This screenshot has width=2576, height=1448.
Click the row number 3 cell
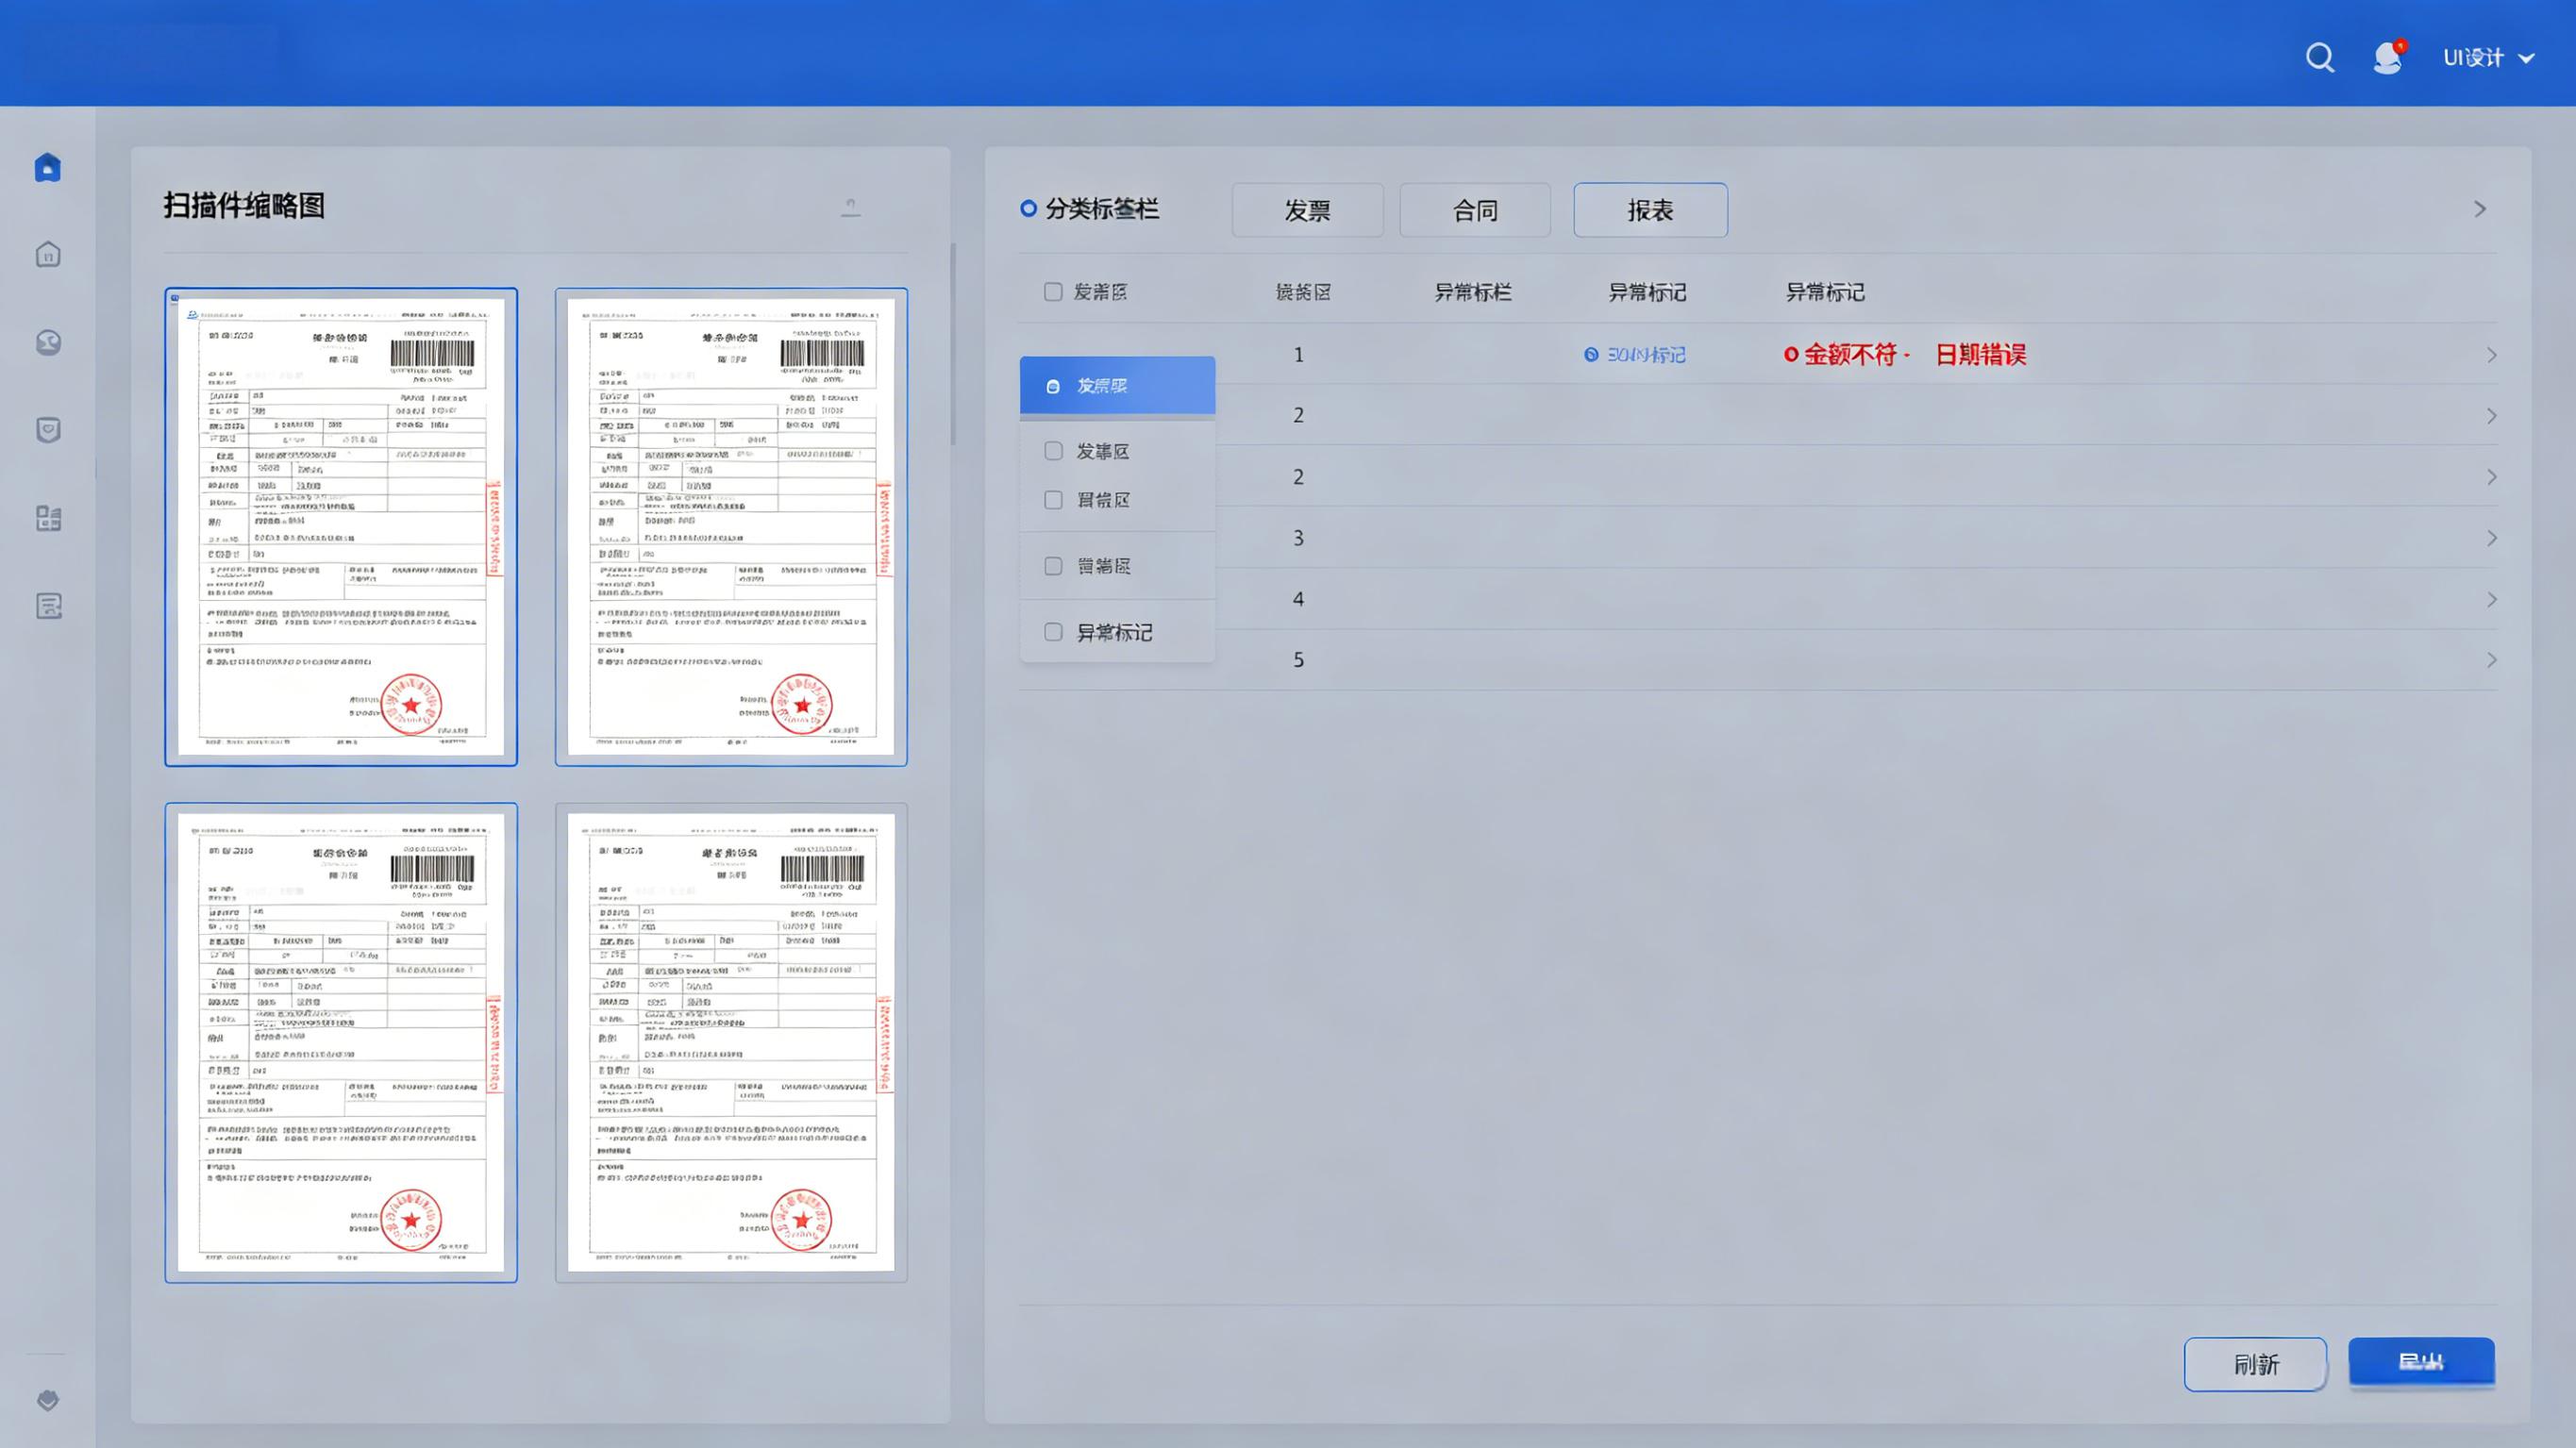tap(1298, 538)
